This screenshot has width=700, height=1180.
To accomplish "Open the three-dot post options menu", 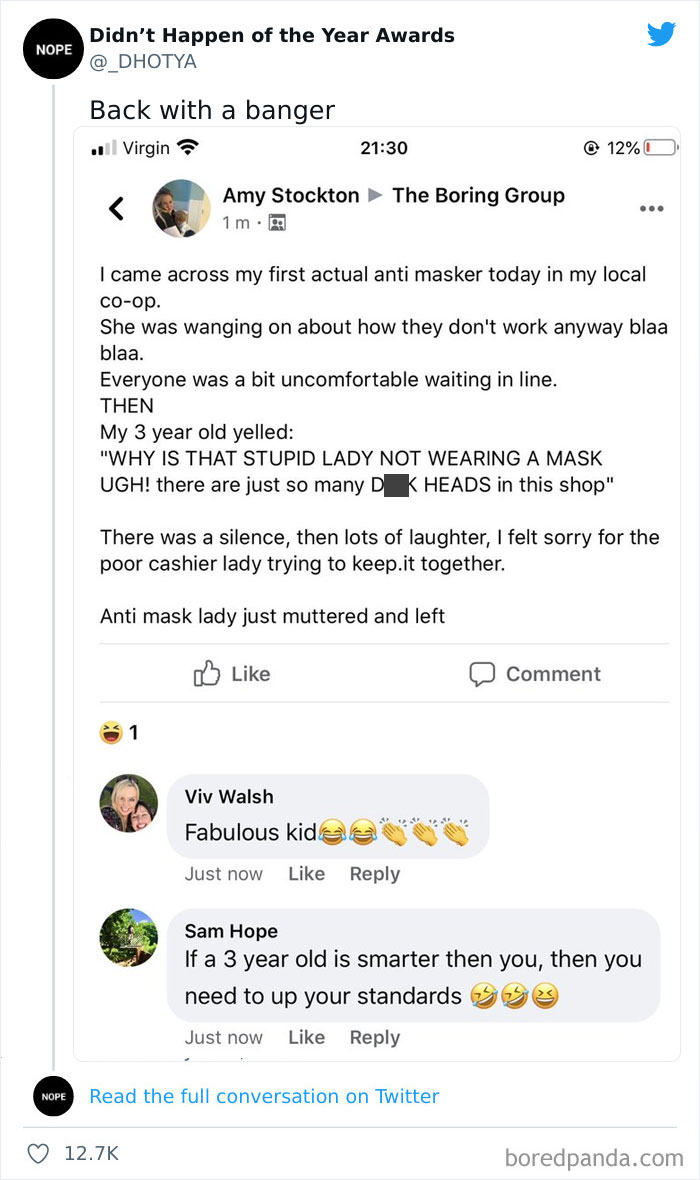I will (x=651, y=209).
